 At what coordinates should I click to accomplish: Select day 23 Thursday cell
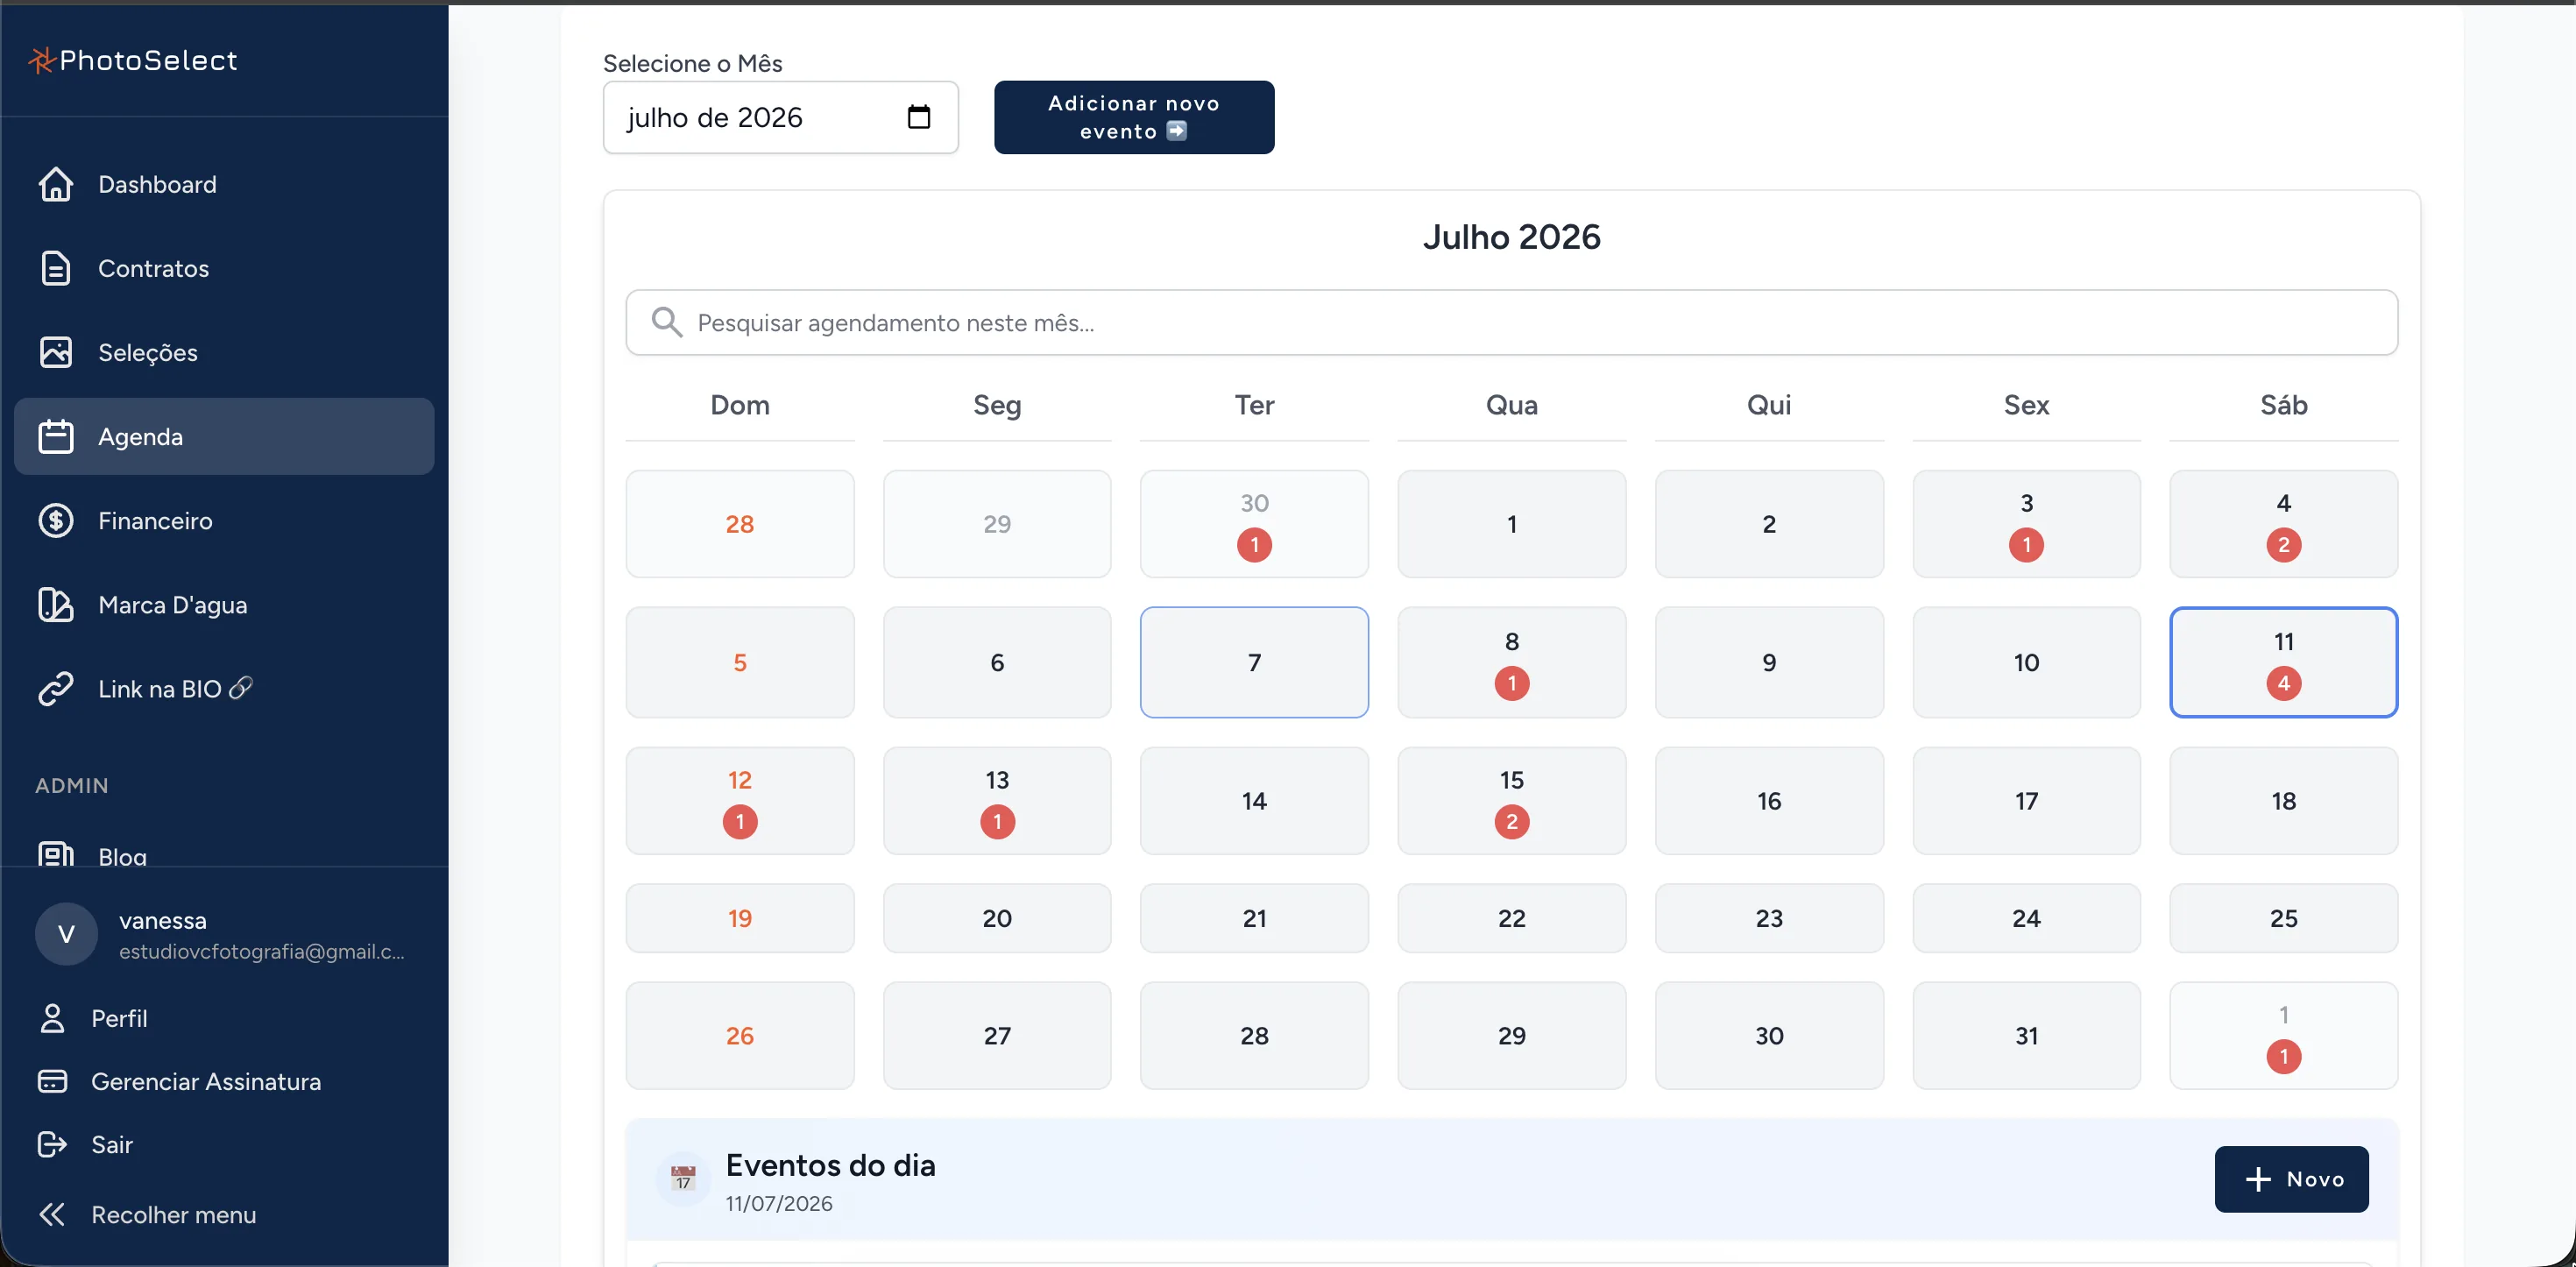1768,917
